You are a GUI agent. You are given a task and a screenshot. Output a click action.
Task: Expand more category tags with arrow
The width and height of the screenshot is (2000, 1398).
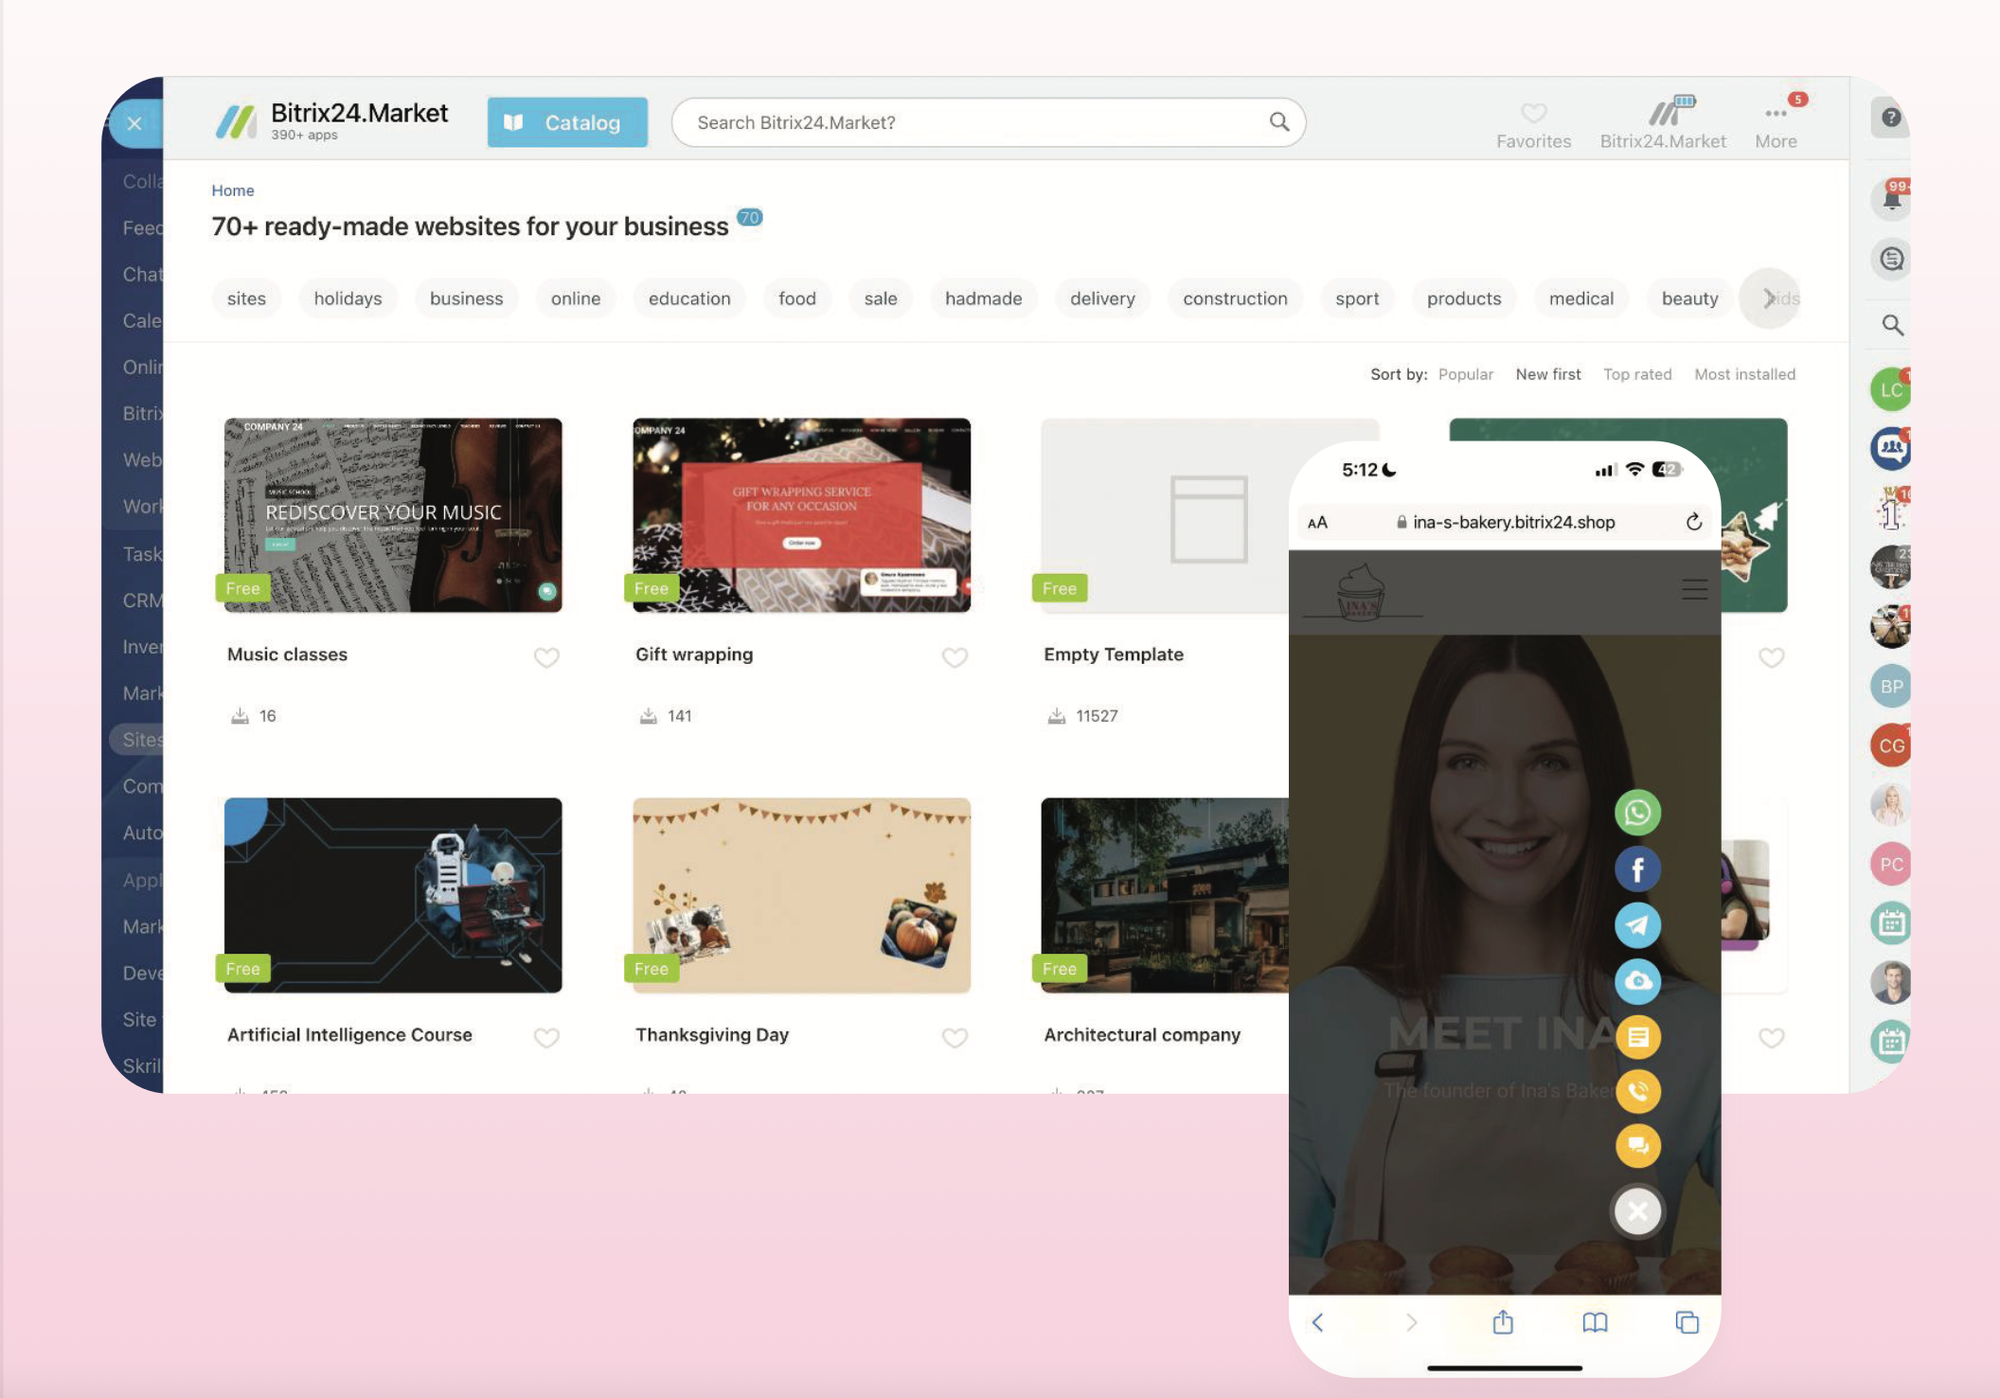pos(1769,298)
